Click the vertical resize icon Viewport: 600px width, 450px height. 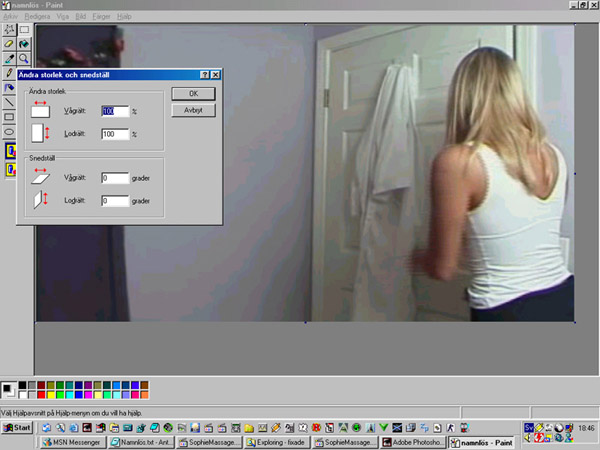40,133
